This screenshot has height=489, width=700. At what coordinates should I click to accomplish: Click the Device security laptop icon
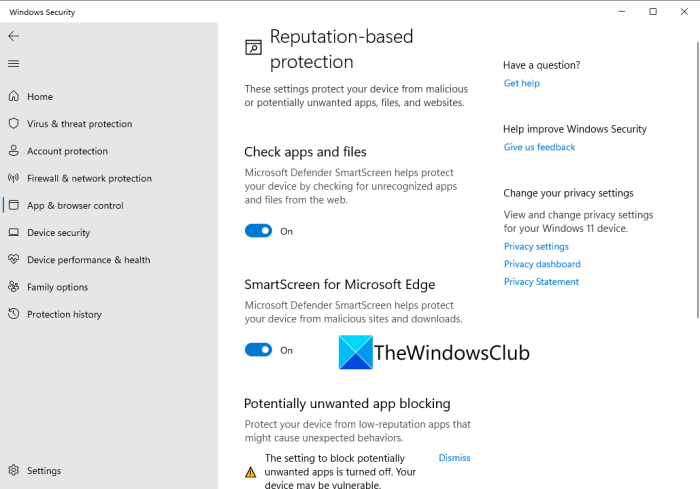coord(14,232)
